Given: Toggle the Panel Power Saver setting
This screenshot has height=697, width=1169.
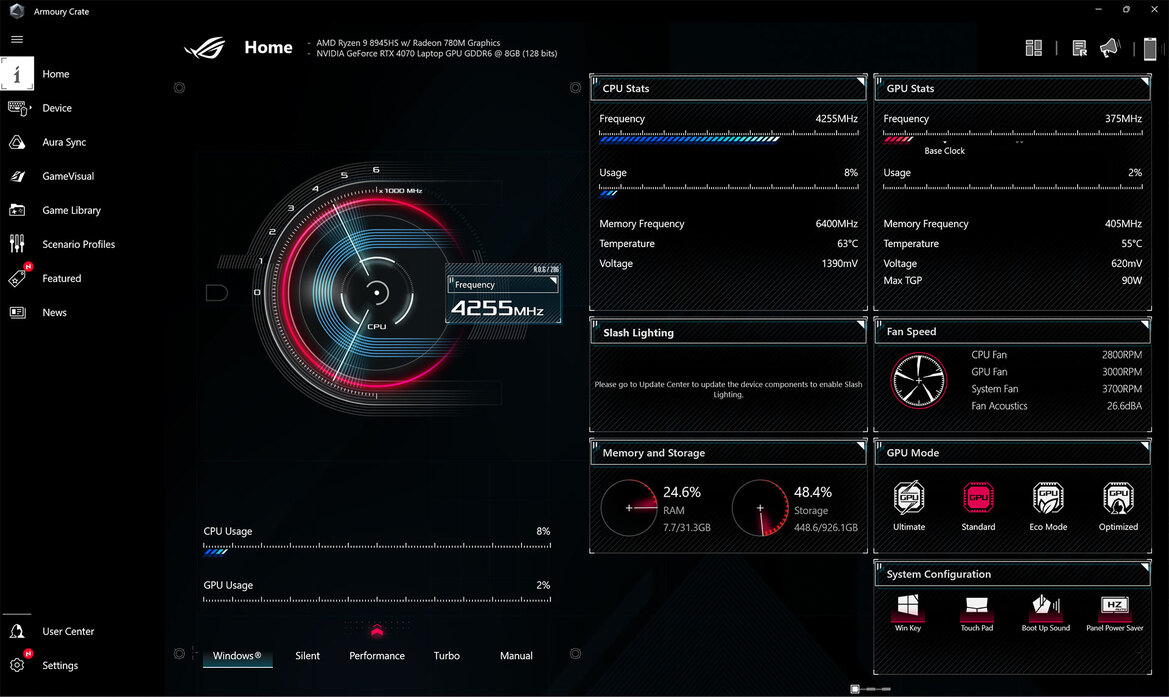Looking at the screenshot, I should (x=1115, y=613).
